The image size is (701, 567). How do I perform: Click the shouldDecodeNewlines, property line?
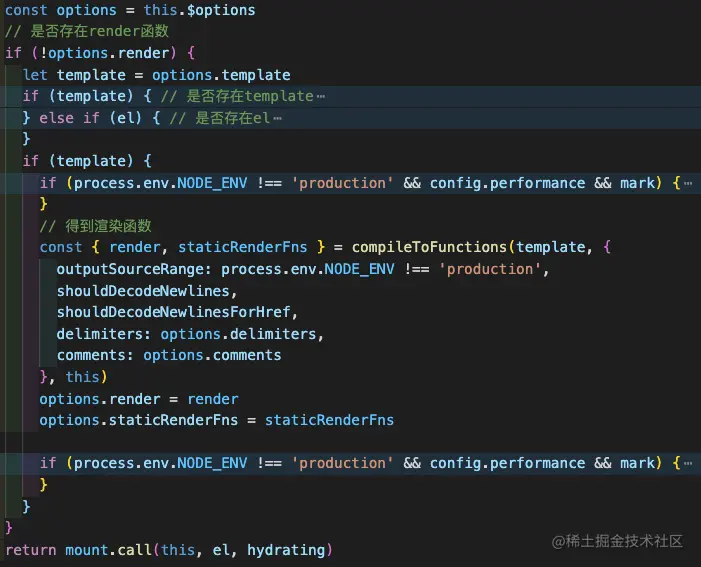(x=147, y=291)
